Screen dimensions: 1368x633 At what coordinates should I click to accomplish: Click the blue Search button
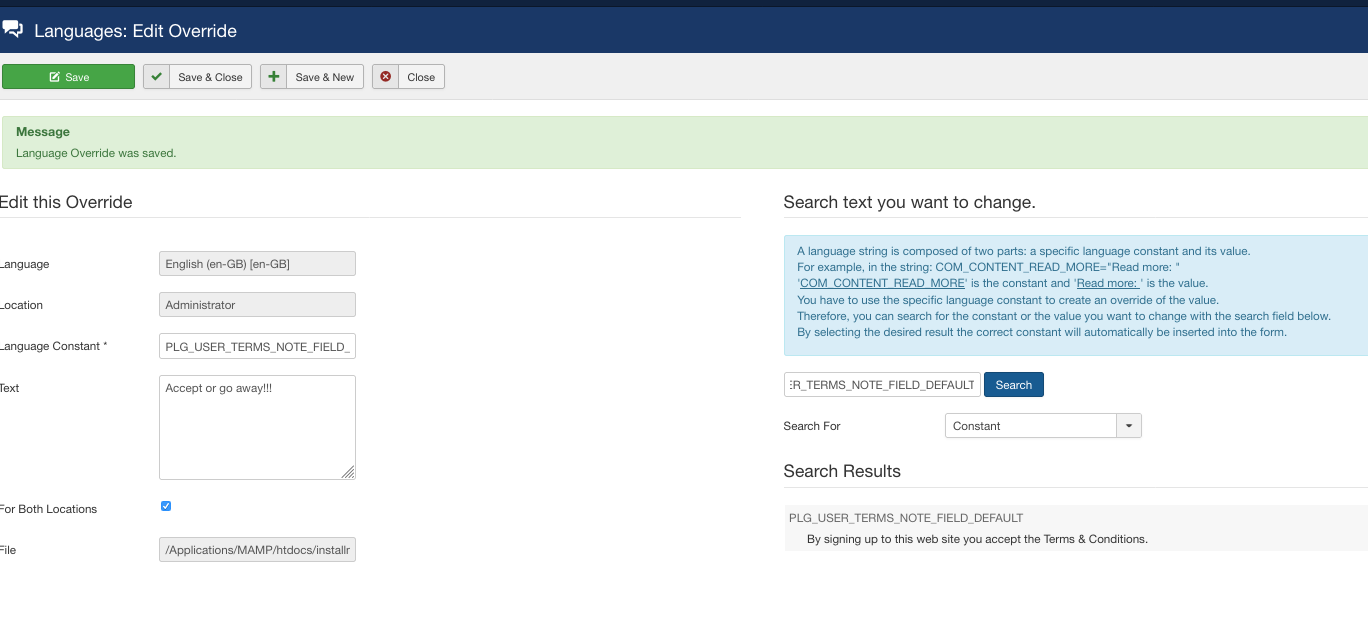click(x=1014, y=385)
